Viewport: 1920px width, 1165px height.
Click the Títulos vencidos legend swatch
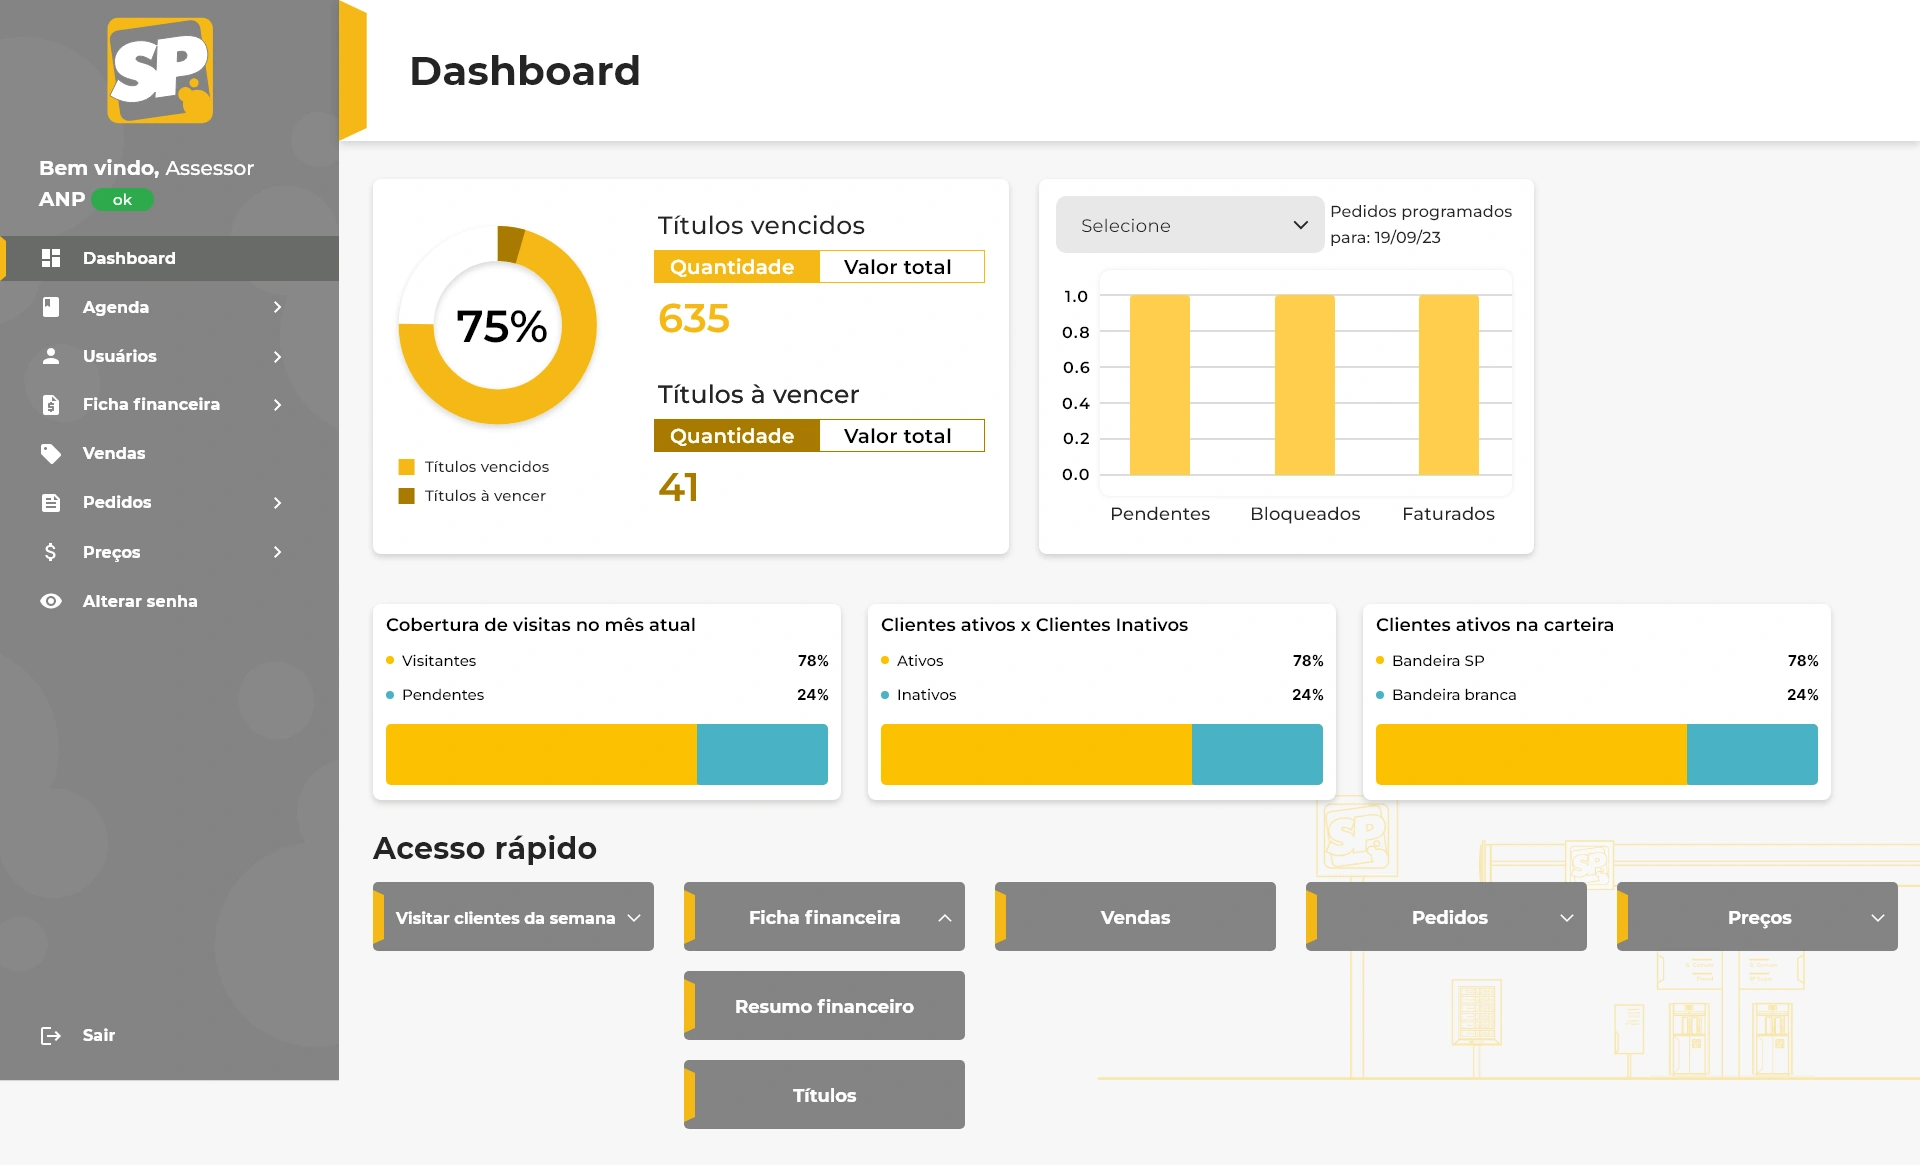click(407, 467)
